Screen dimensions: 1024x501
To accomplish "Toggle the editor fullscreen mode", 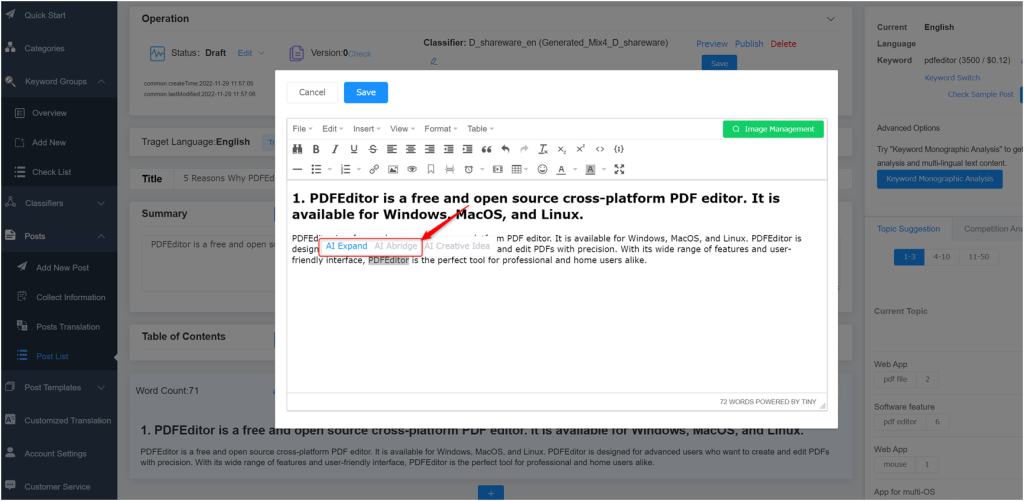I will point(620,169).
